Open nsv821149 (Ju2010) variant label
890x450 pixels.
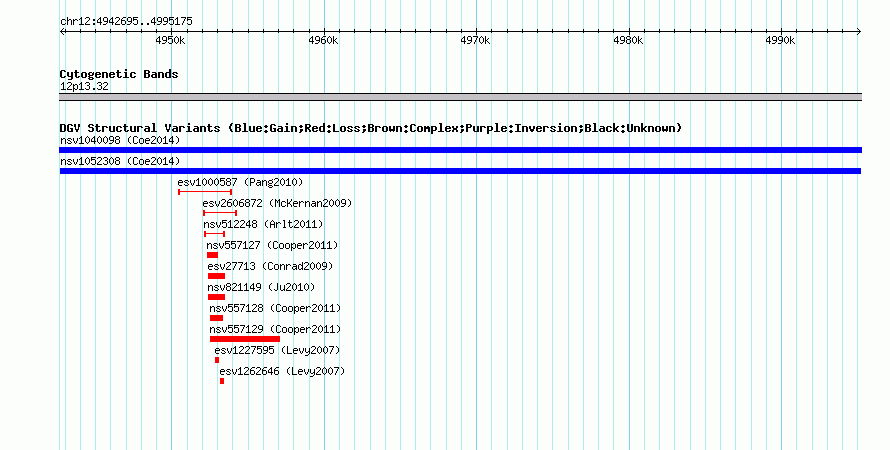[261, 287]
